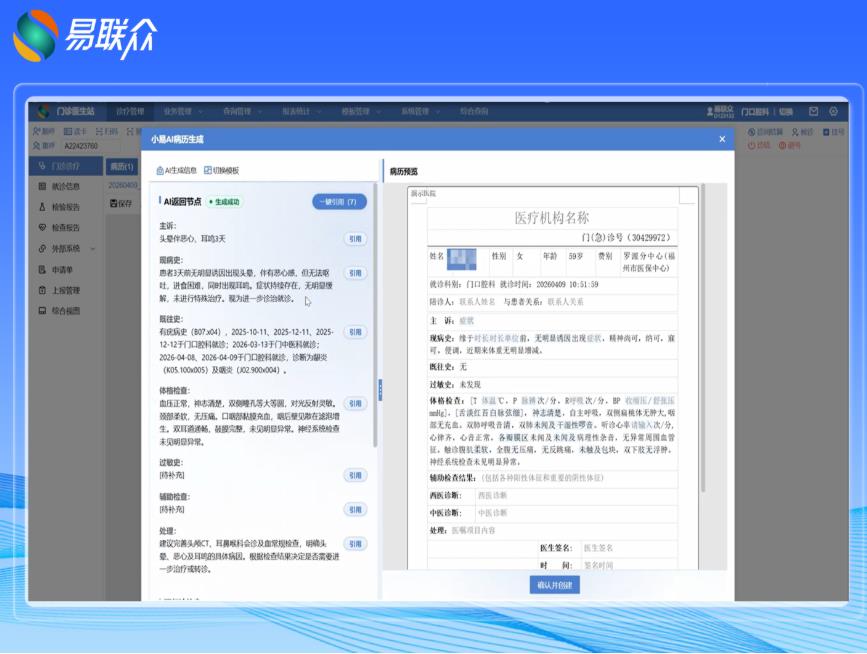Screen dimensions: 867x654
Task: Click the 确认并创建 confirm button
Action: click(x=555, y=585)
